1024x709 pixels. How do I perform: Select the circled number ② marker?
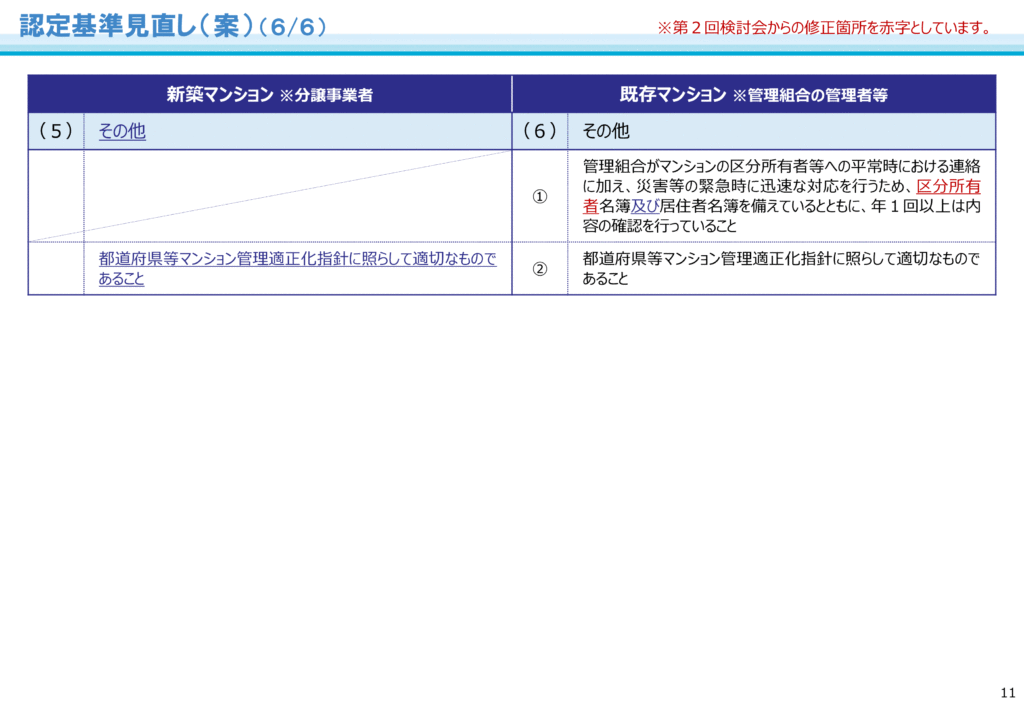[539, 269]
